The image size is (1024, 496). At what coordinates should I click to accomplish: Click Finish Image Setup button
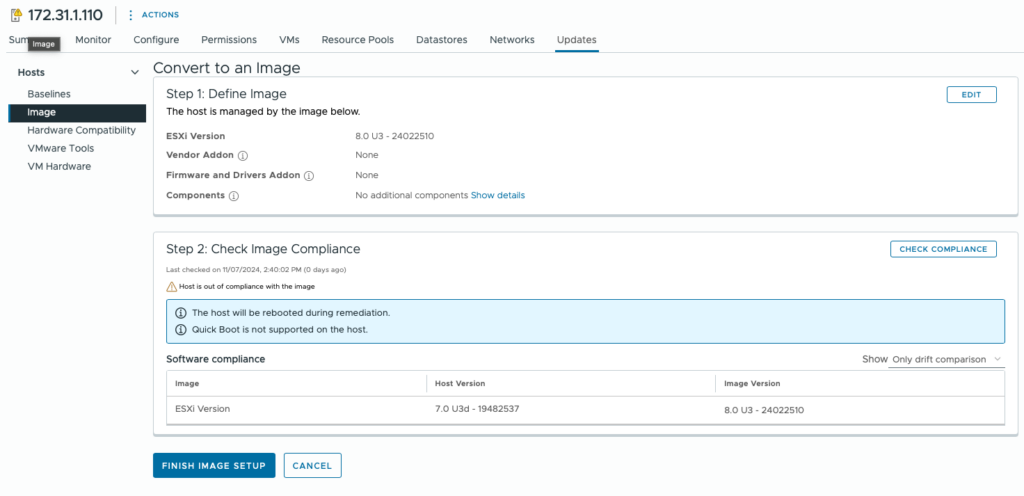click(214, 466)
